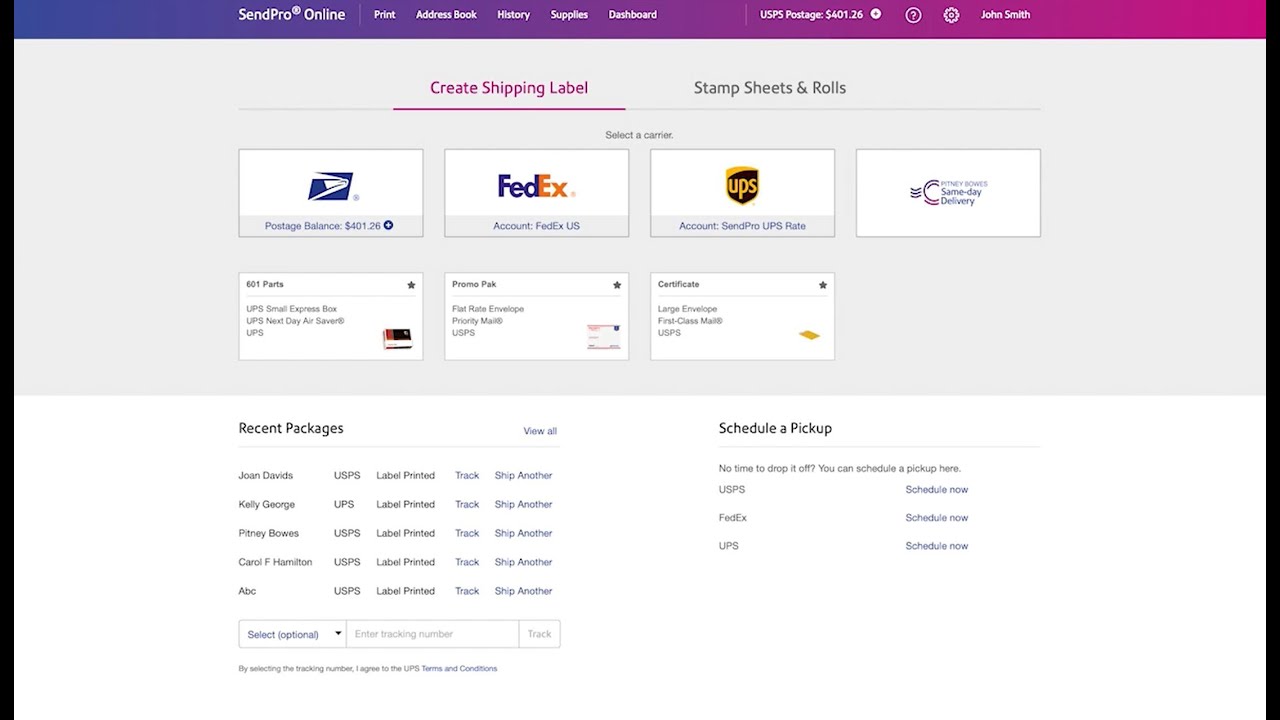Click Schedule a Pickup heading
The width and height of the screenshot is (1280, 720).
point(775,428)
